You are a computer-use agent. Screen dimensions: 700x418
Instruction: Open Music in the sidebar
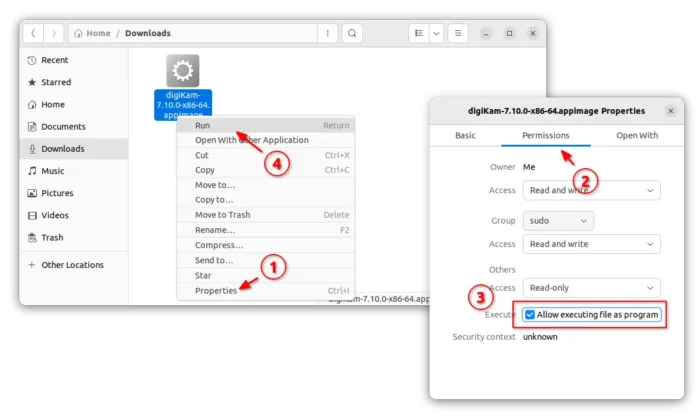pos(74,171)
